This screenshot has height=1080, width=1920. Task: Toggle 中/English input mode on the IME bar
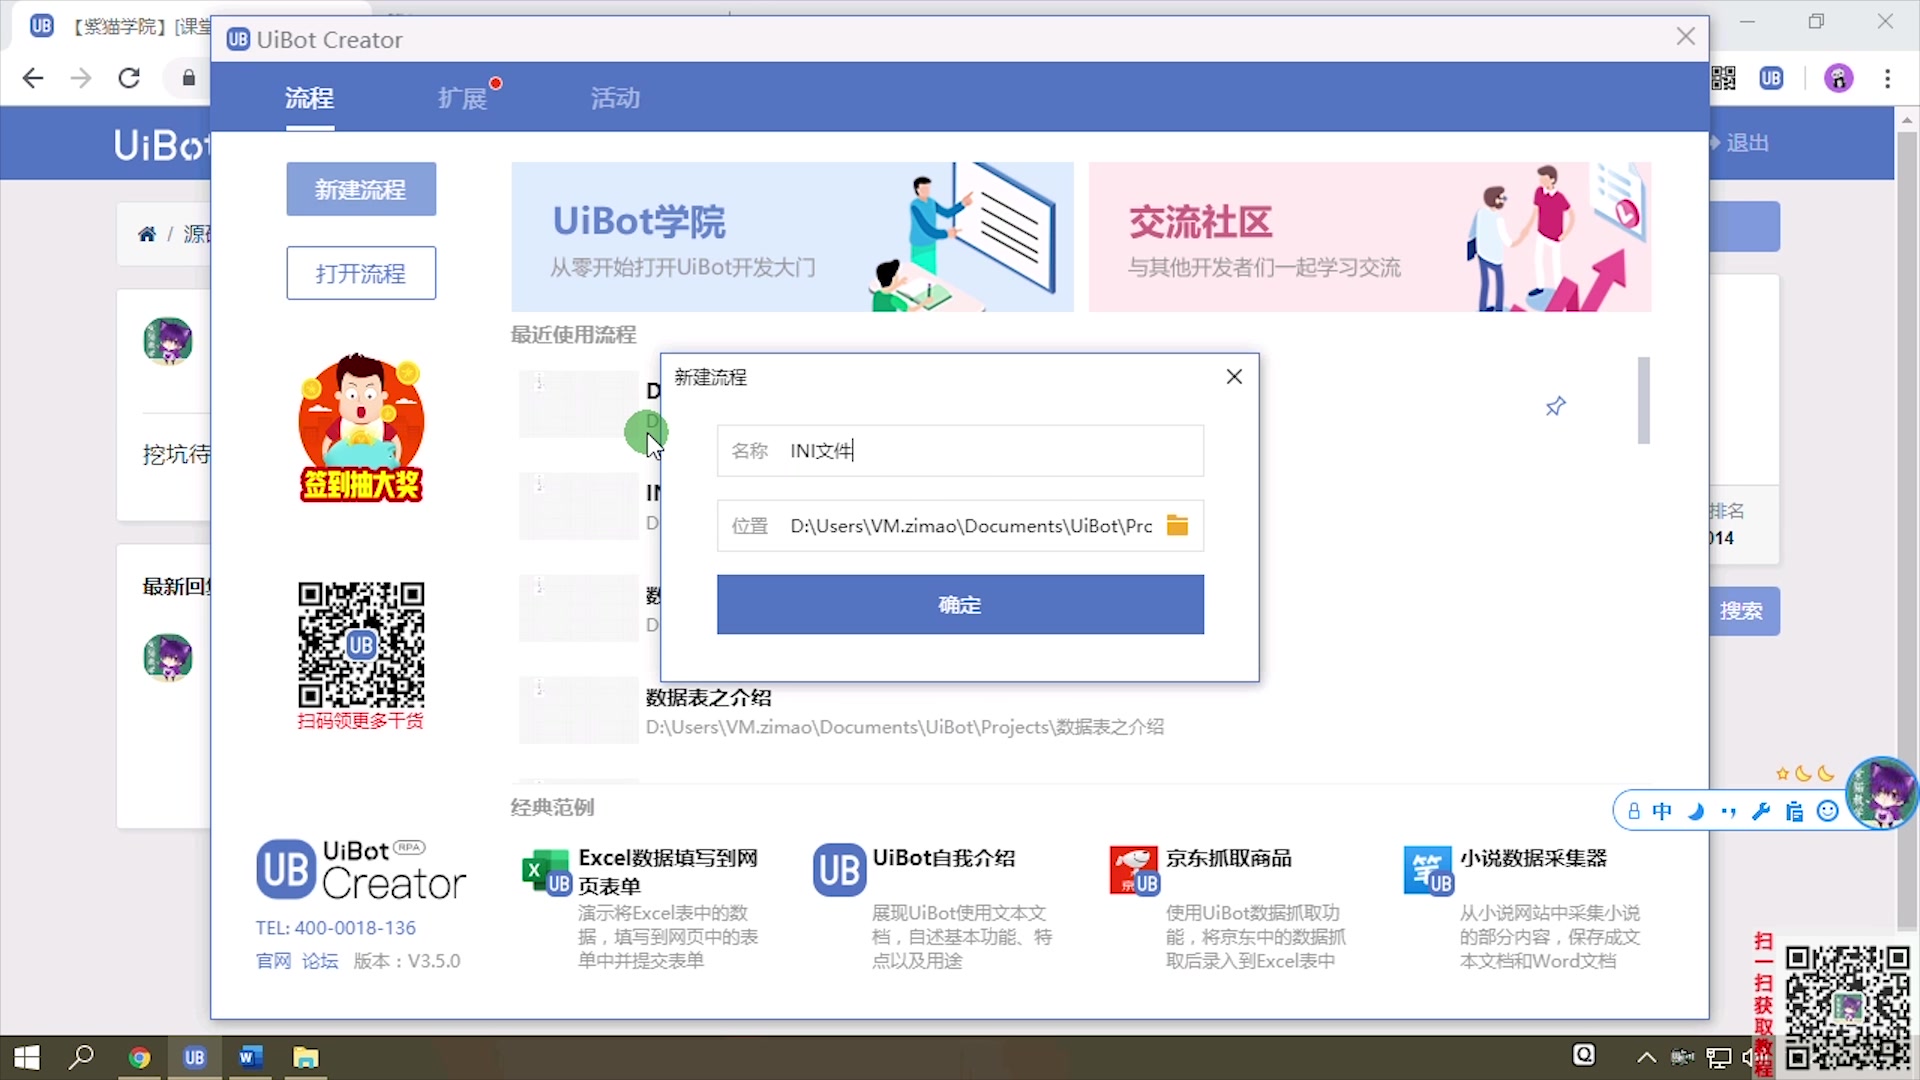coord(1662,811)
